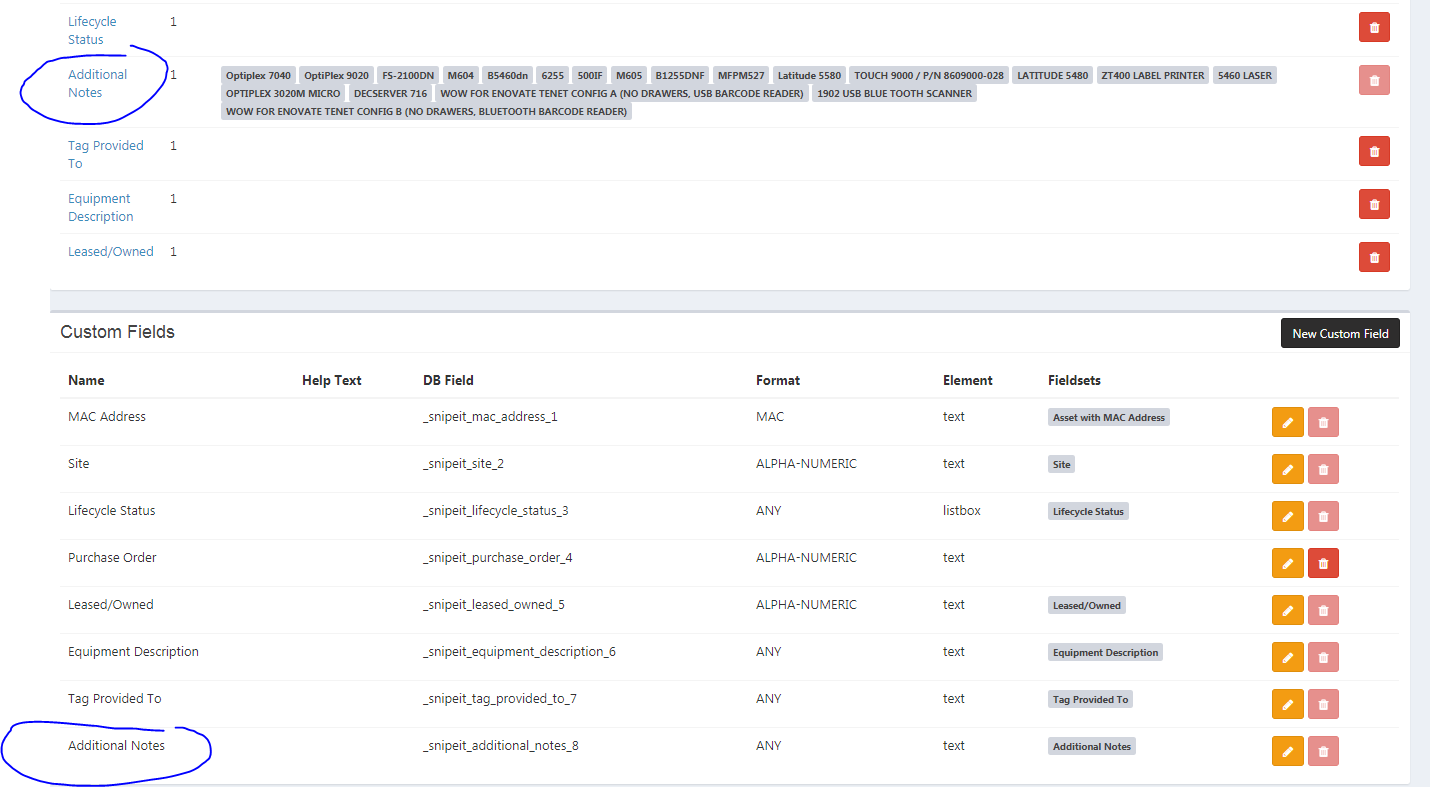Open the Tag Provided To fieldset link
Viewport: 1430px width, 787px height.
[x=106, y=154]
